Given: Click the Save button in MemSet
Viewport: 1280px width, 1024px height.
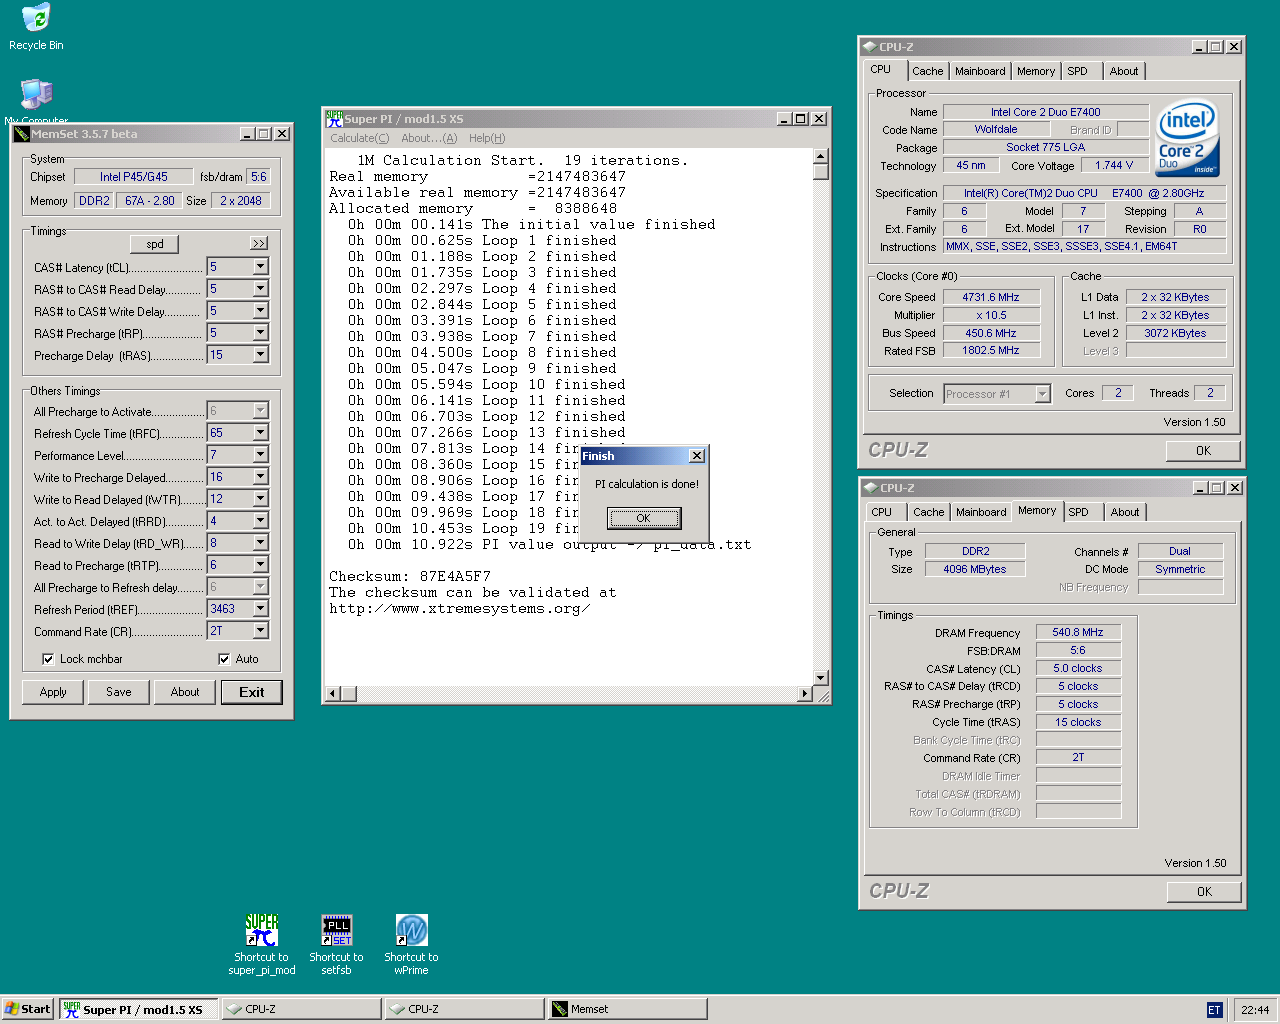Looking at the screenshot, I should click(x=119, y=692).
